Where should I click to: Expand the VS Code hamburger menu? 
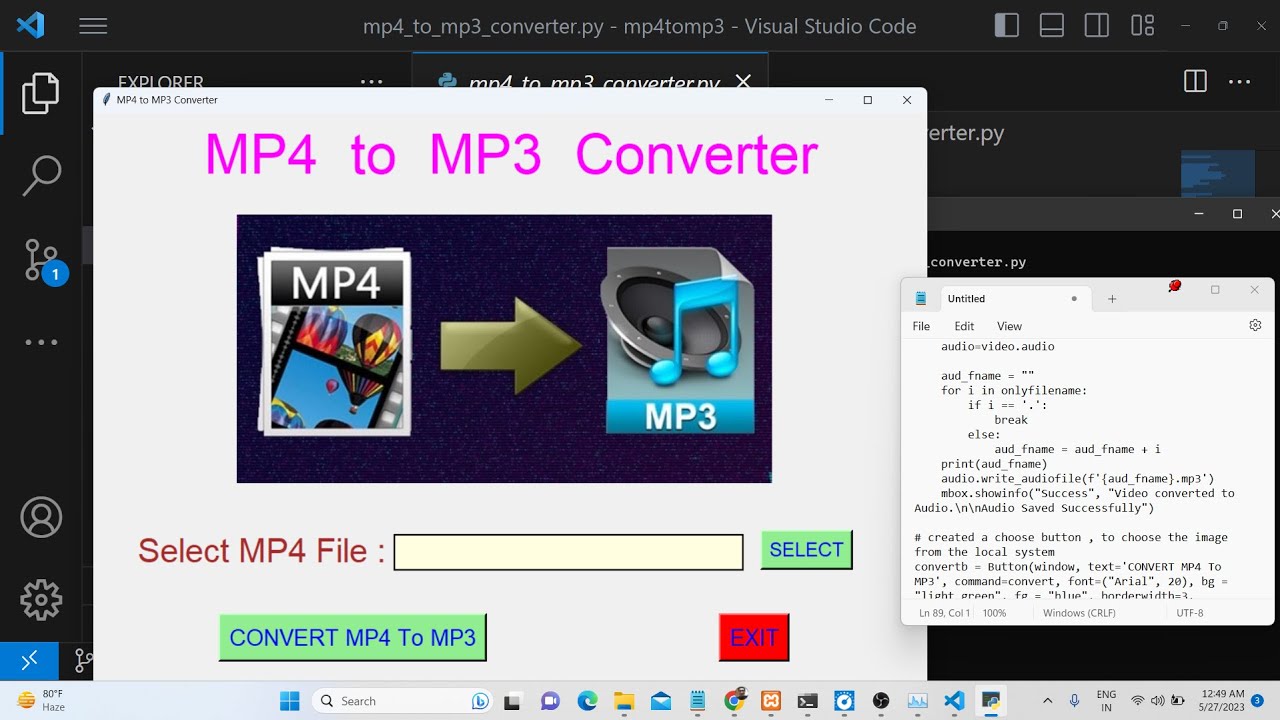coord(93,26)
